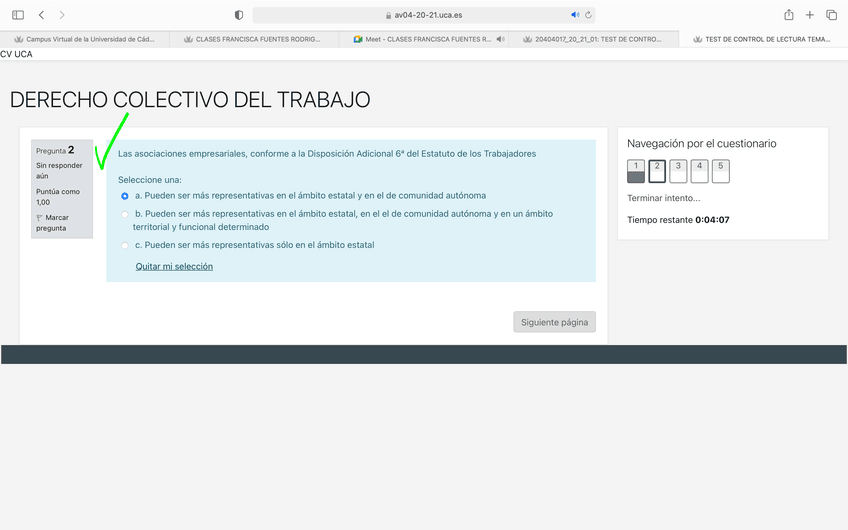Click Marcar pregunta to flag question
This screenshot has width=848, height=530.
pyautogui.click(x=52, y=223)
